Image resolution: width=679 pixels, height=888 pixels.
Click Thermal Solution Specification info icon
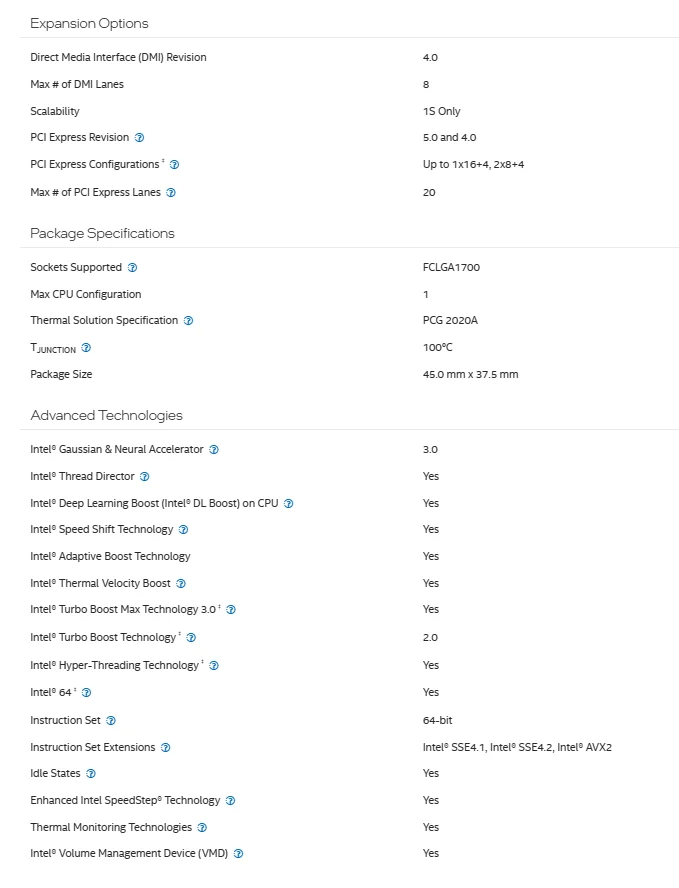coord(188,321)
